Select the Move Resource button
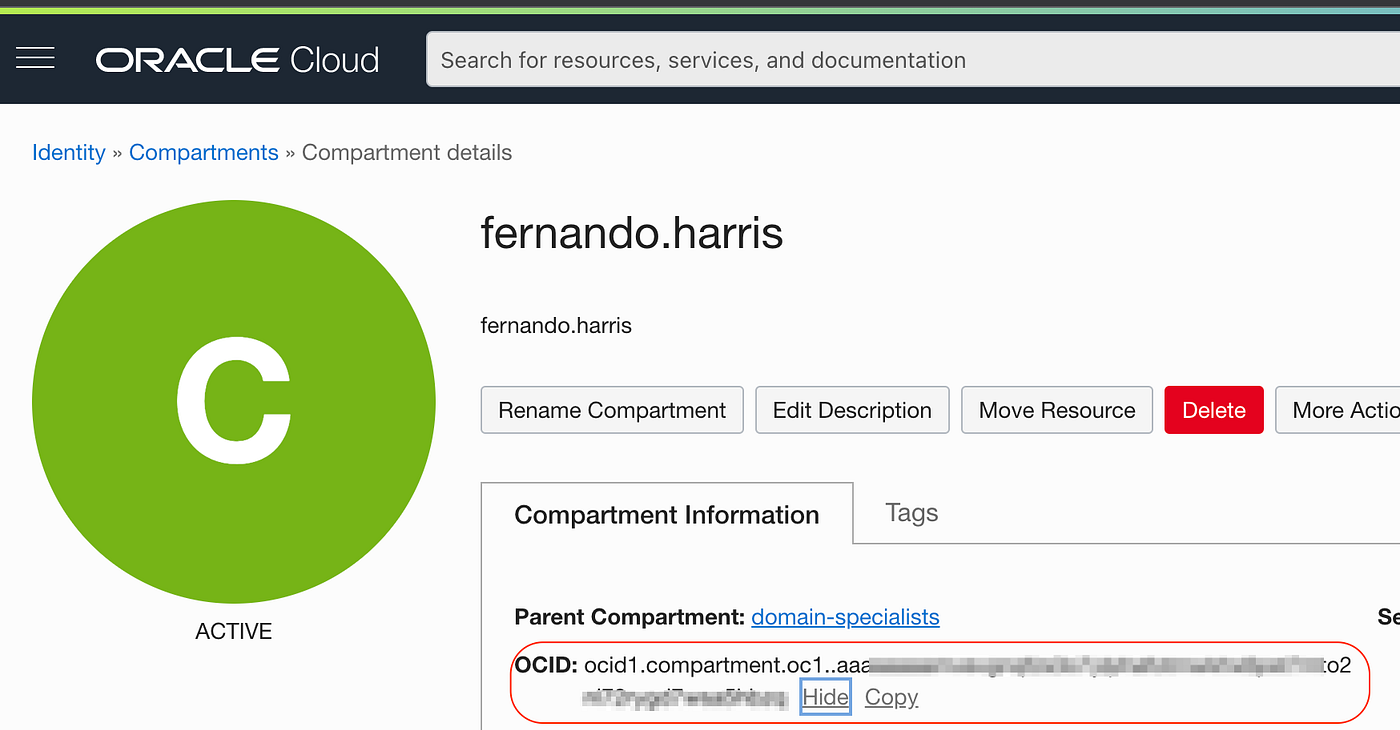This screenshot has width=1400, height=730. (1057, 410)
